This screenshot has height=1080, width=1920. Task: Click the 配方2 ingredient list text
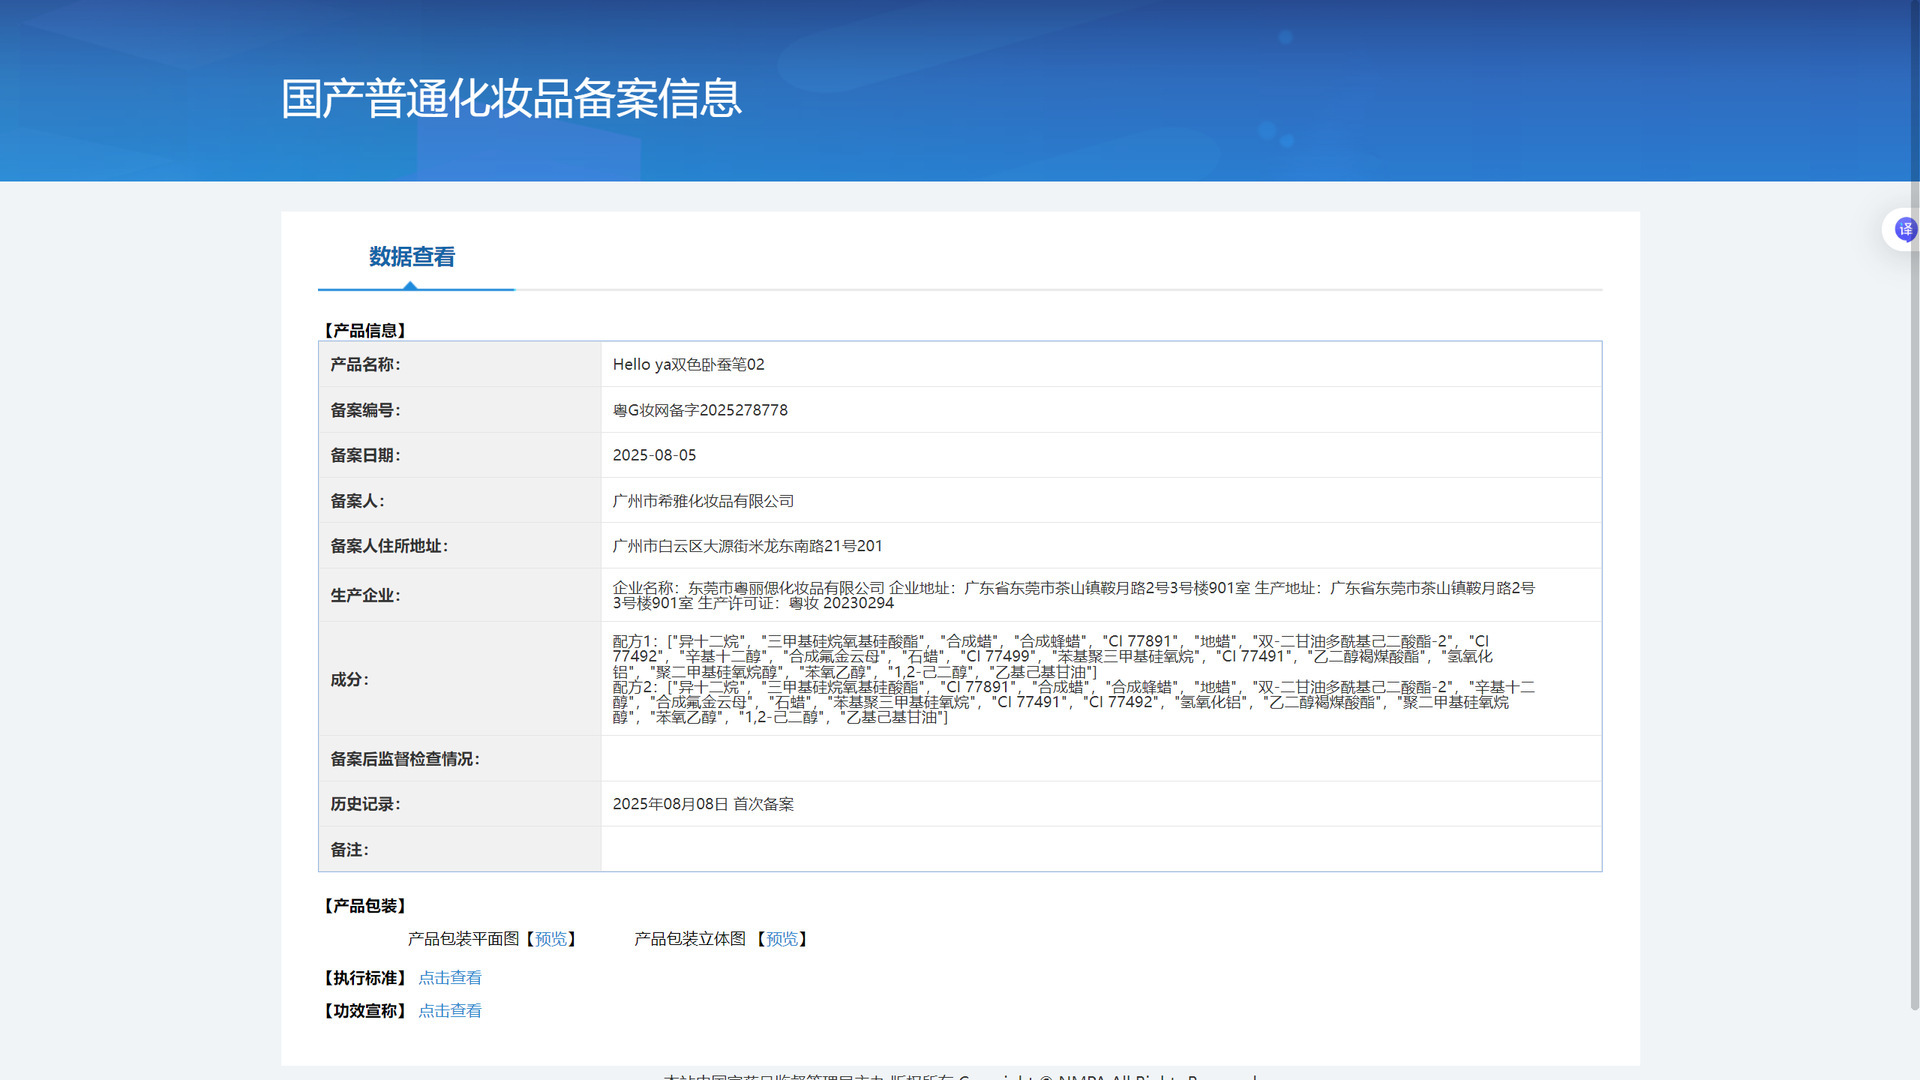click(x=1073, y=702)
